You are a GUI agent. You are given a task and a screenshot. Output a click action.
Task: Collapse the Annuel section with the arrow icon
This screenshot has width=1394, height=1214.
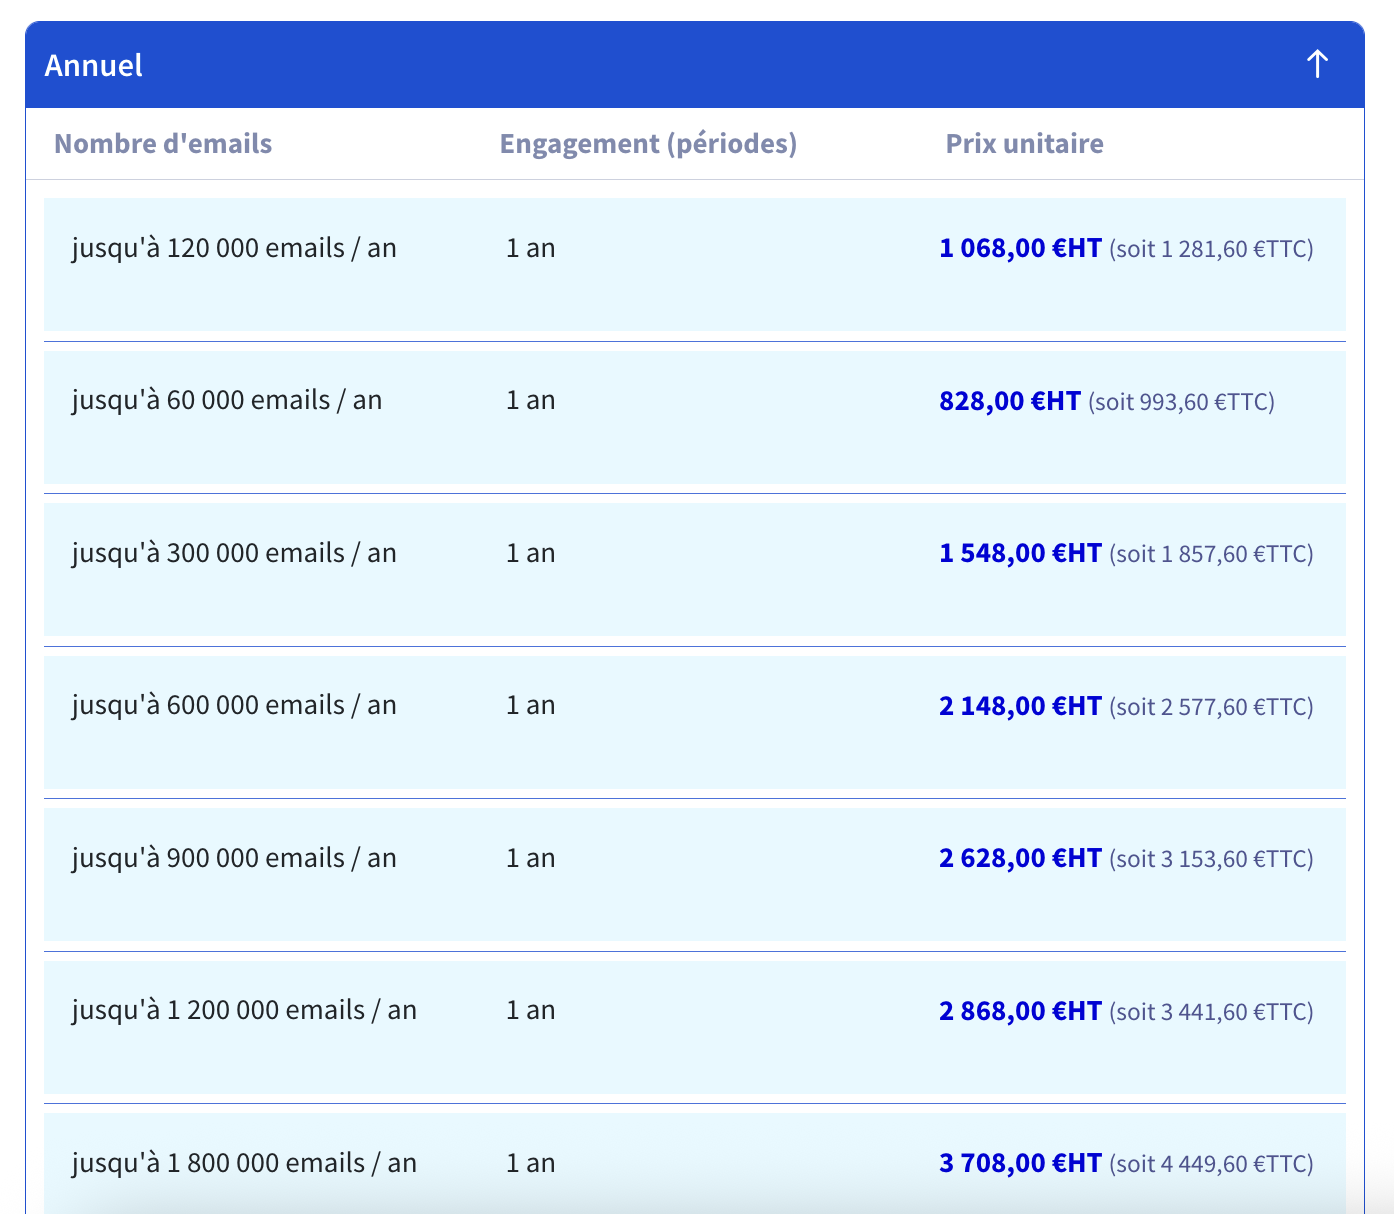(1317, 65)
